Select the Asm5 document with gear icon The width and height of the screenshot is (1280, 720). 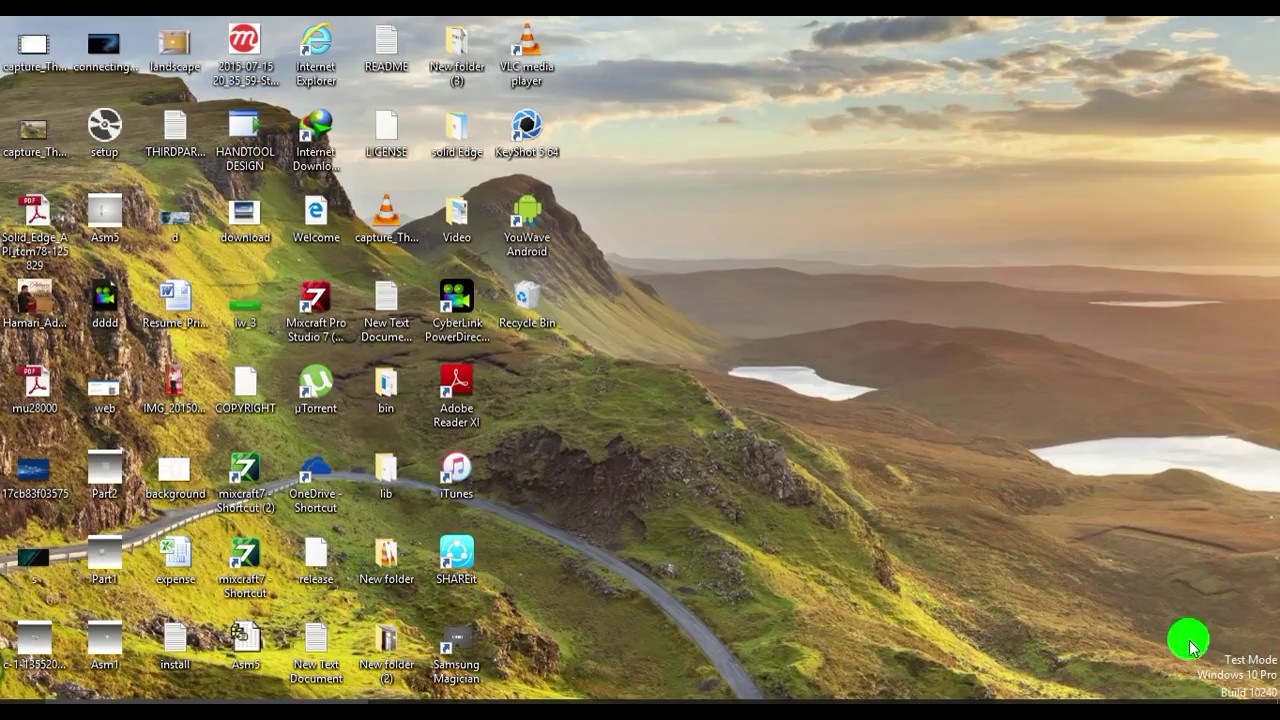[245, 647]
